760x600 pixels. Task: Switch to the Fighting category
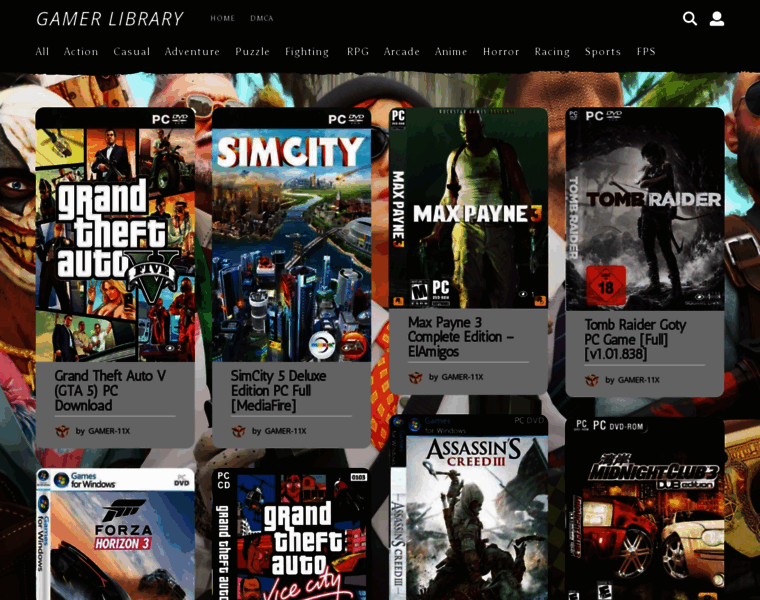click(x=307, y=52)
